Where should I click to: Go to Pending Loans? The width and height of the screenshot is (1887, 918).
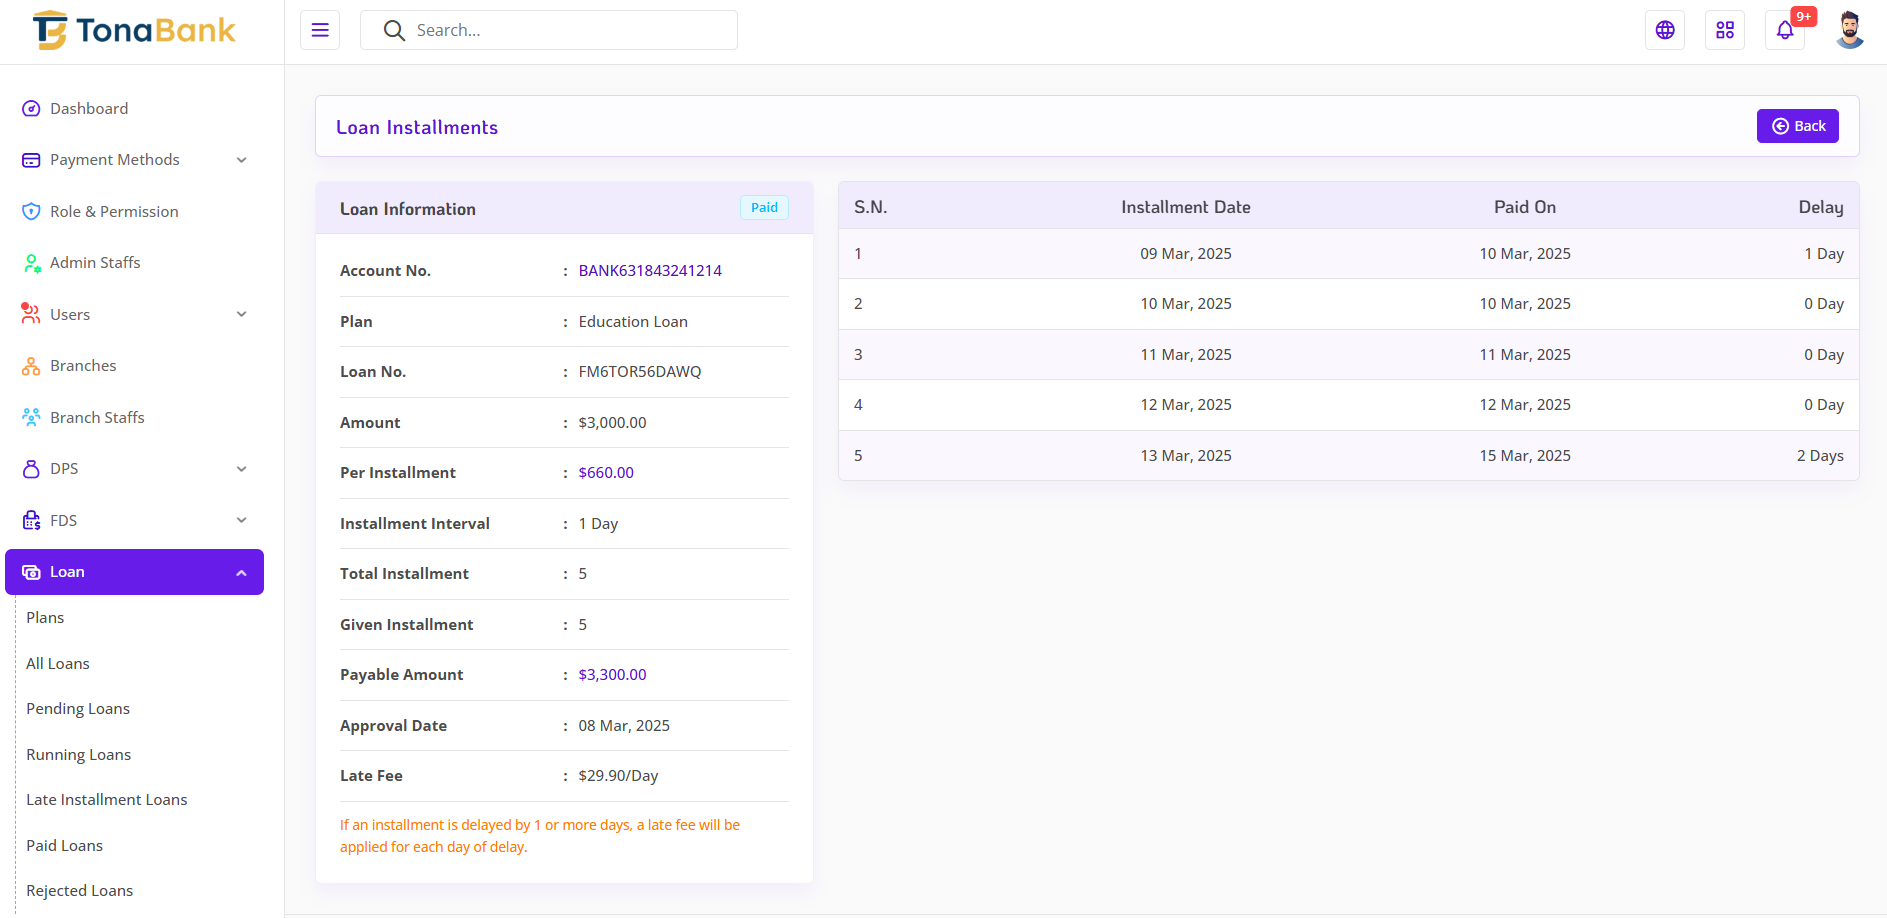pyautogui.click(x=78, y=708)
